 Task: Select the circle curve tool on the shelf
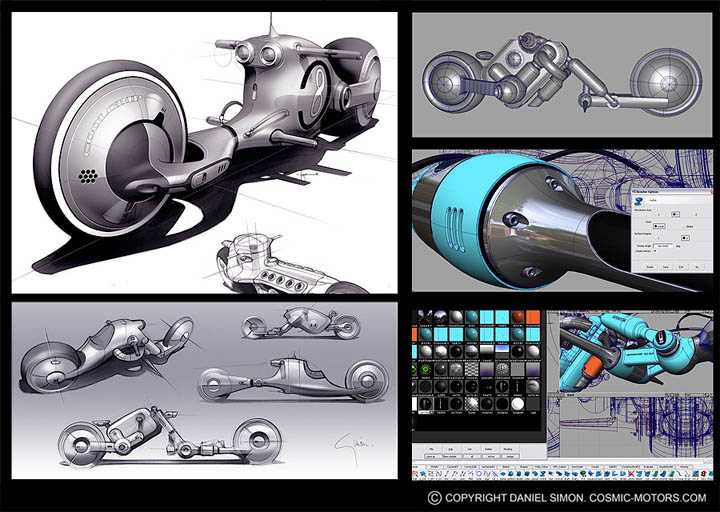[478, 473]
